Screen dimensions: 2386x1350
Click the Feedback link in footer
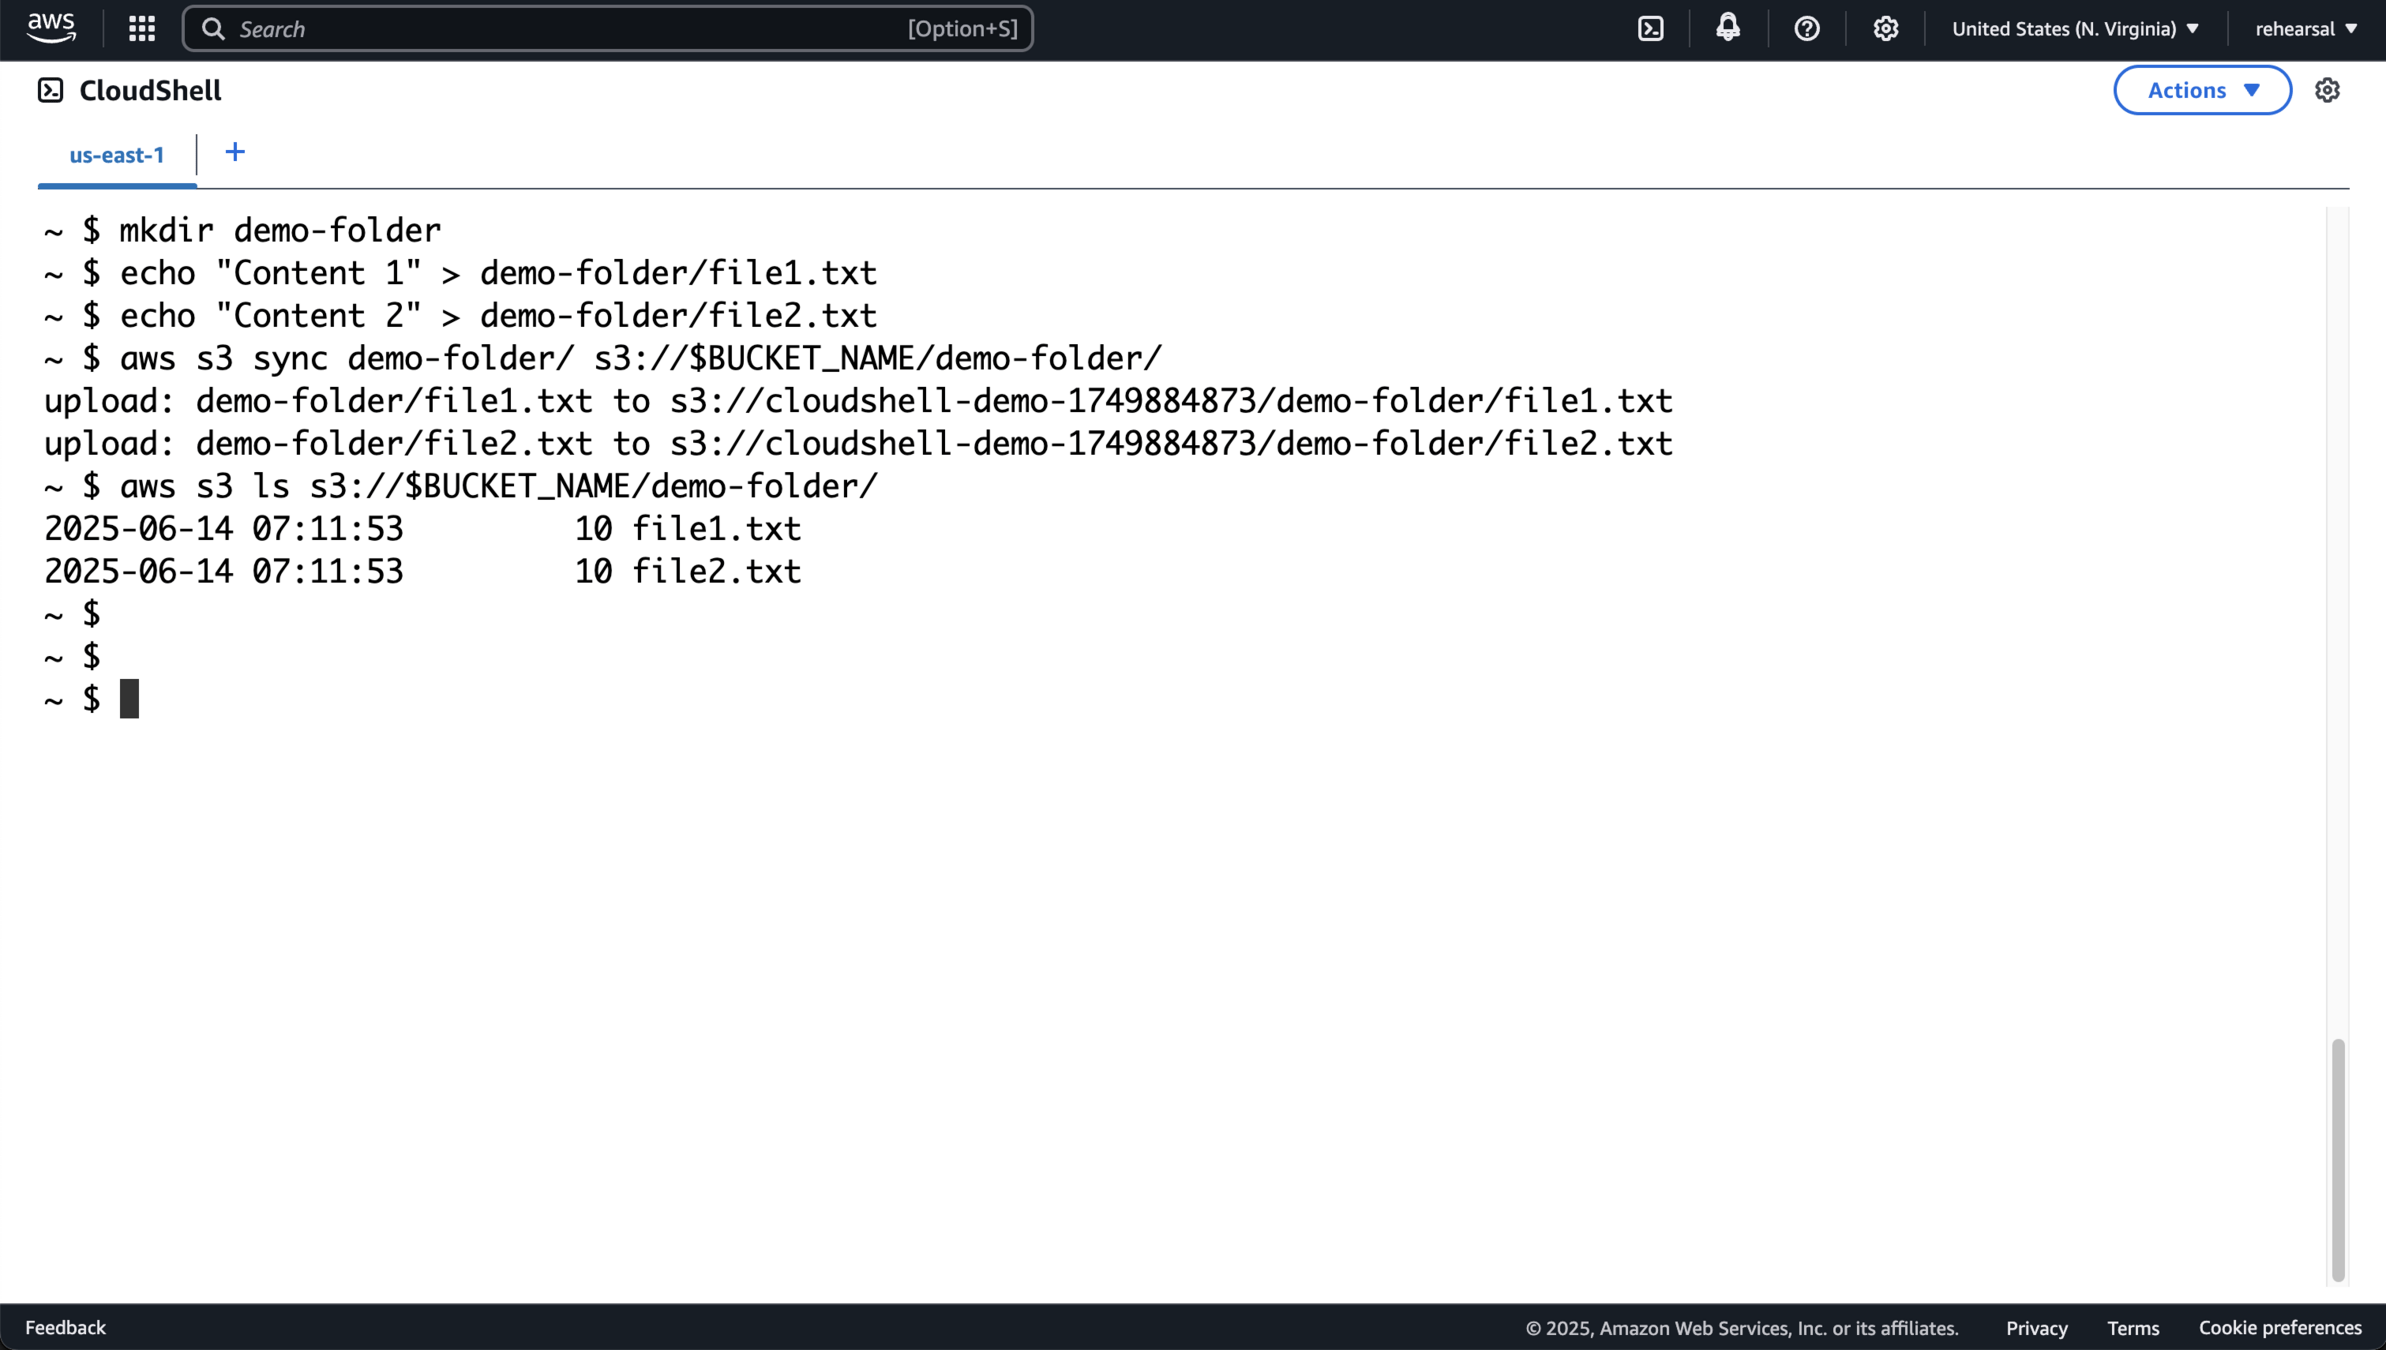coord(65,1327)
